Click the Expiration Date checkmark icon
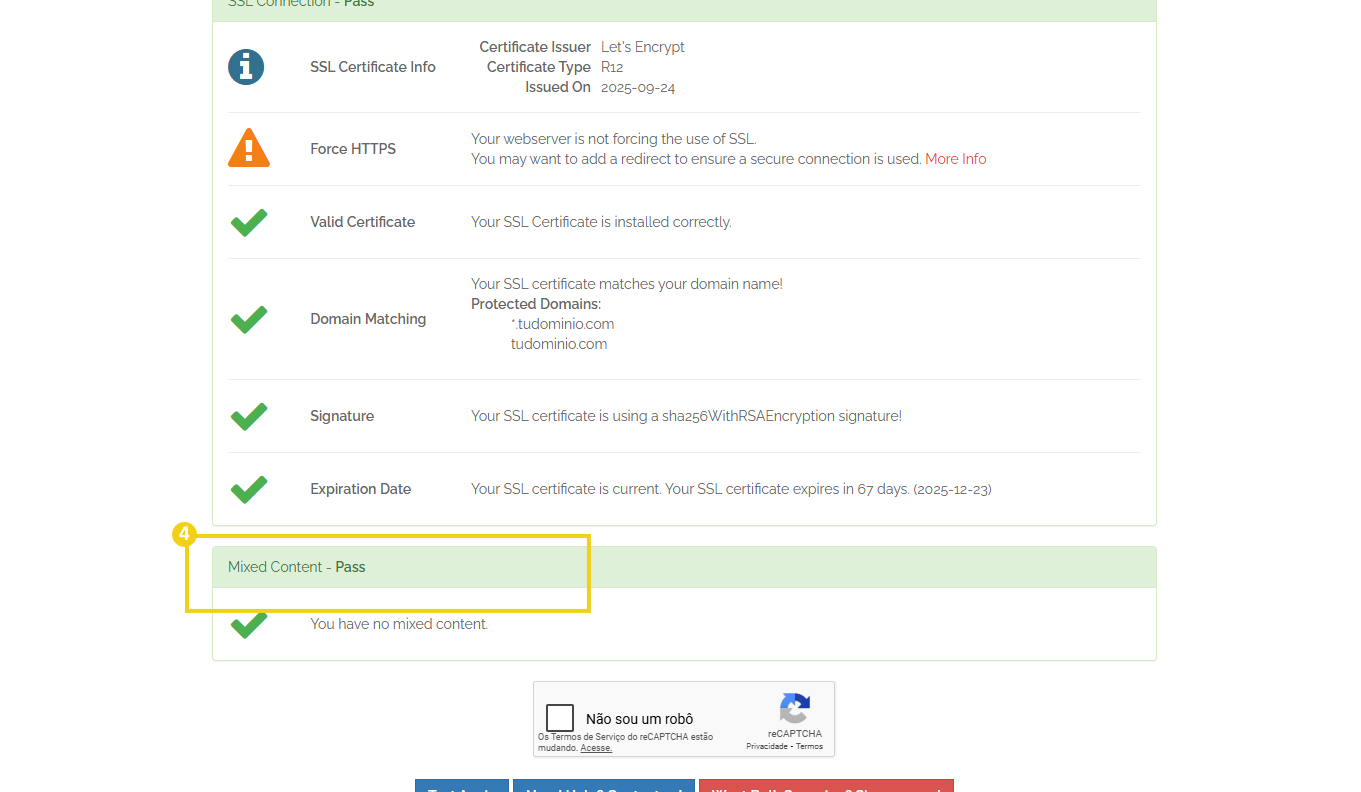1361x792 pixels. [x=248, y=489]
